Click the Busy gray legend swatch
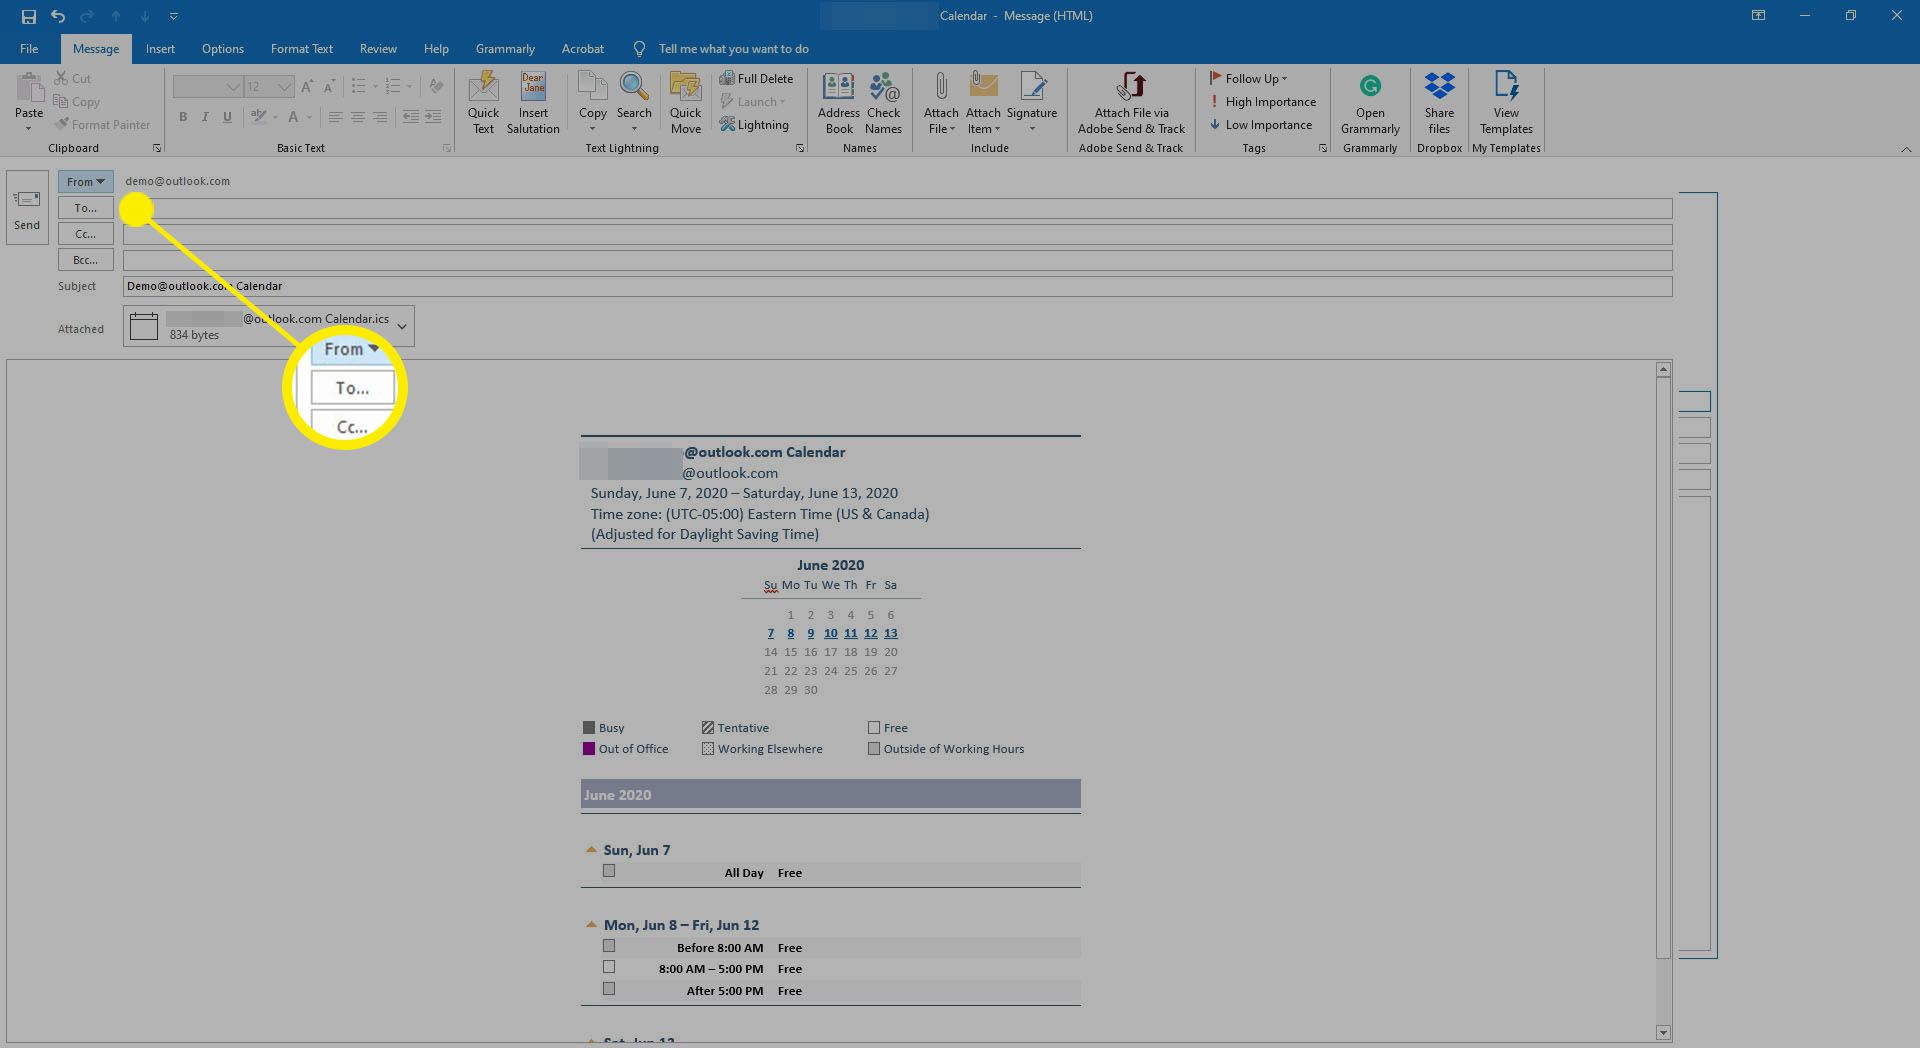Image resolution: width=1920 pixels, height=1048 pixels. [x=589, y=727]
